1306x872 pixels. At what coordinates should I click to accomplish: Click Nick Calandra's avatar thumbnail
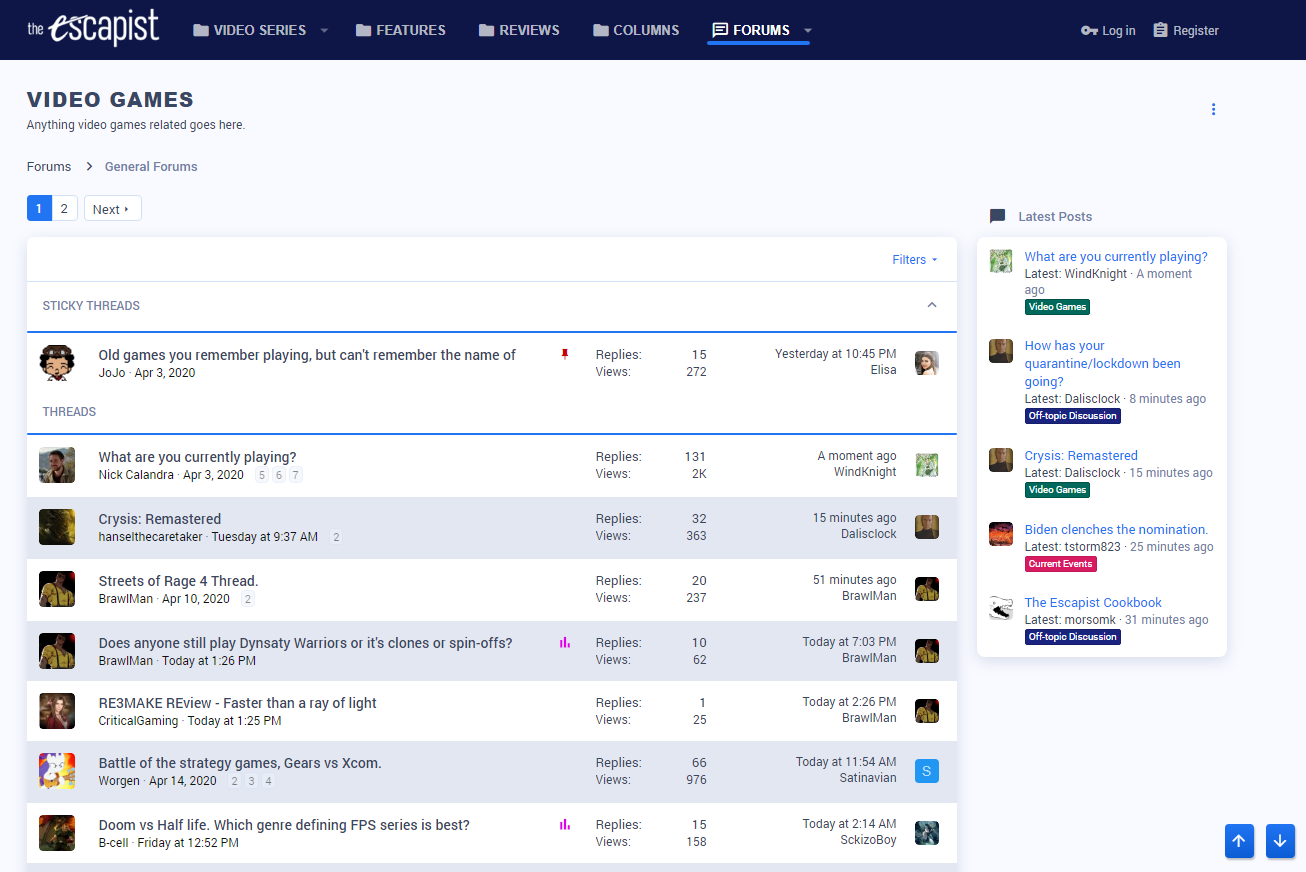(57, 465)
